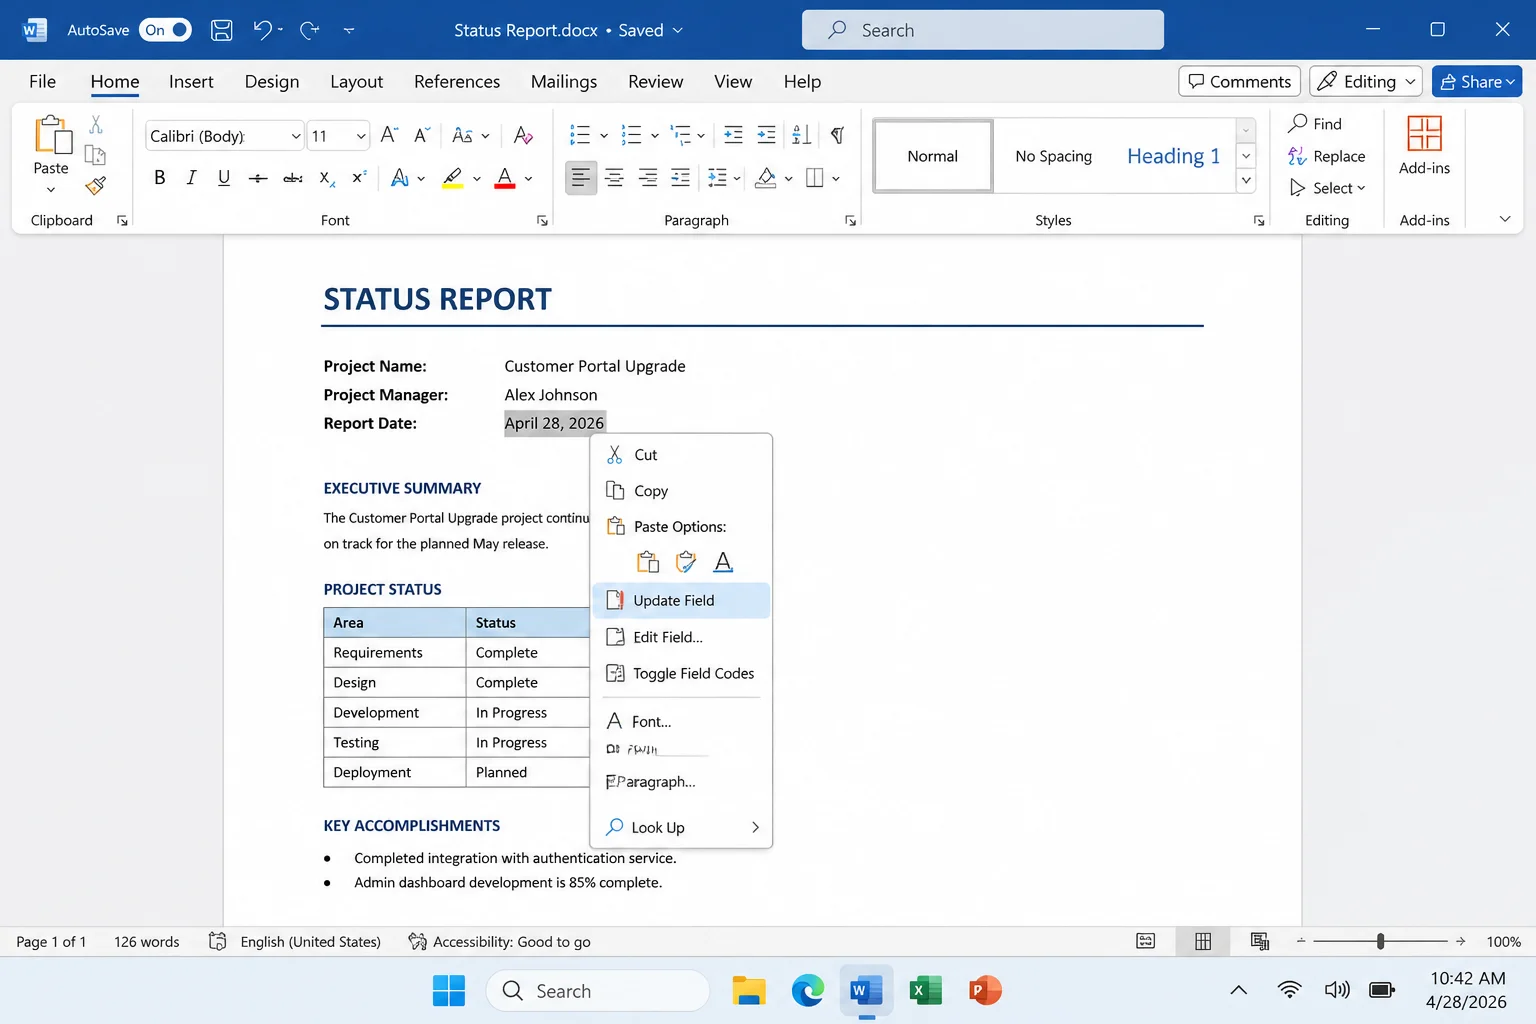Open the References ribbon tab
This screenshot has height=1024, width=1536.
coord(457,82)
